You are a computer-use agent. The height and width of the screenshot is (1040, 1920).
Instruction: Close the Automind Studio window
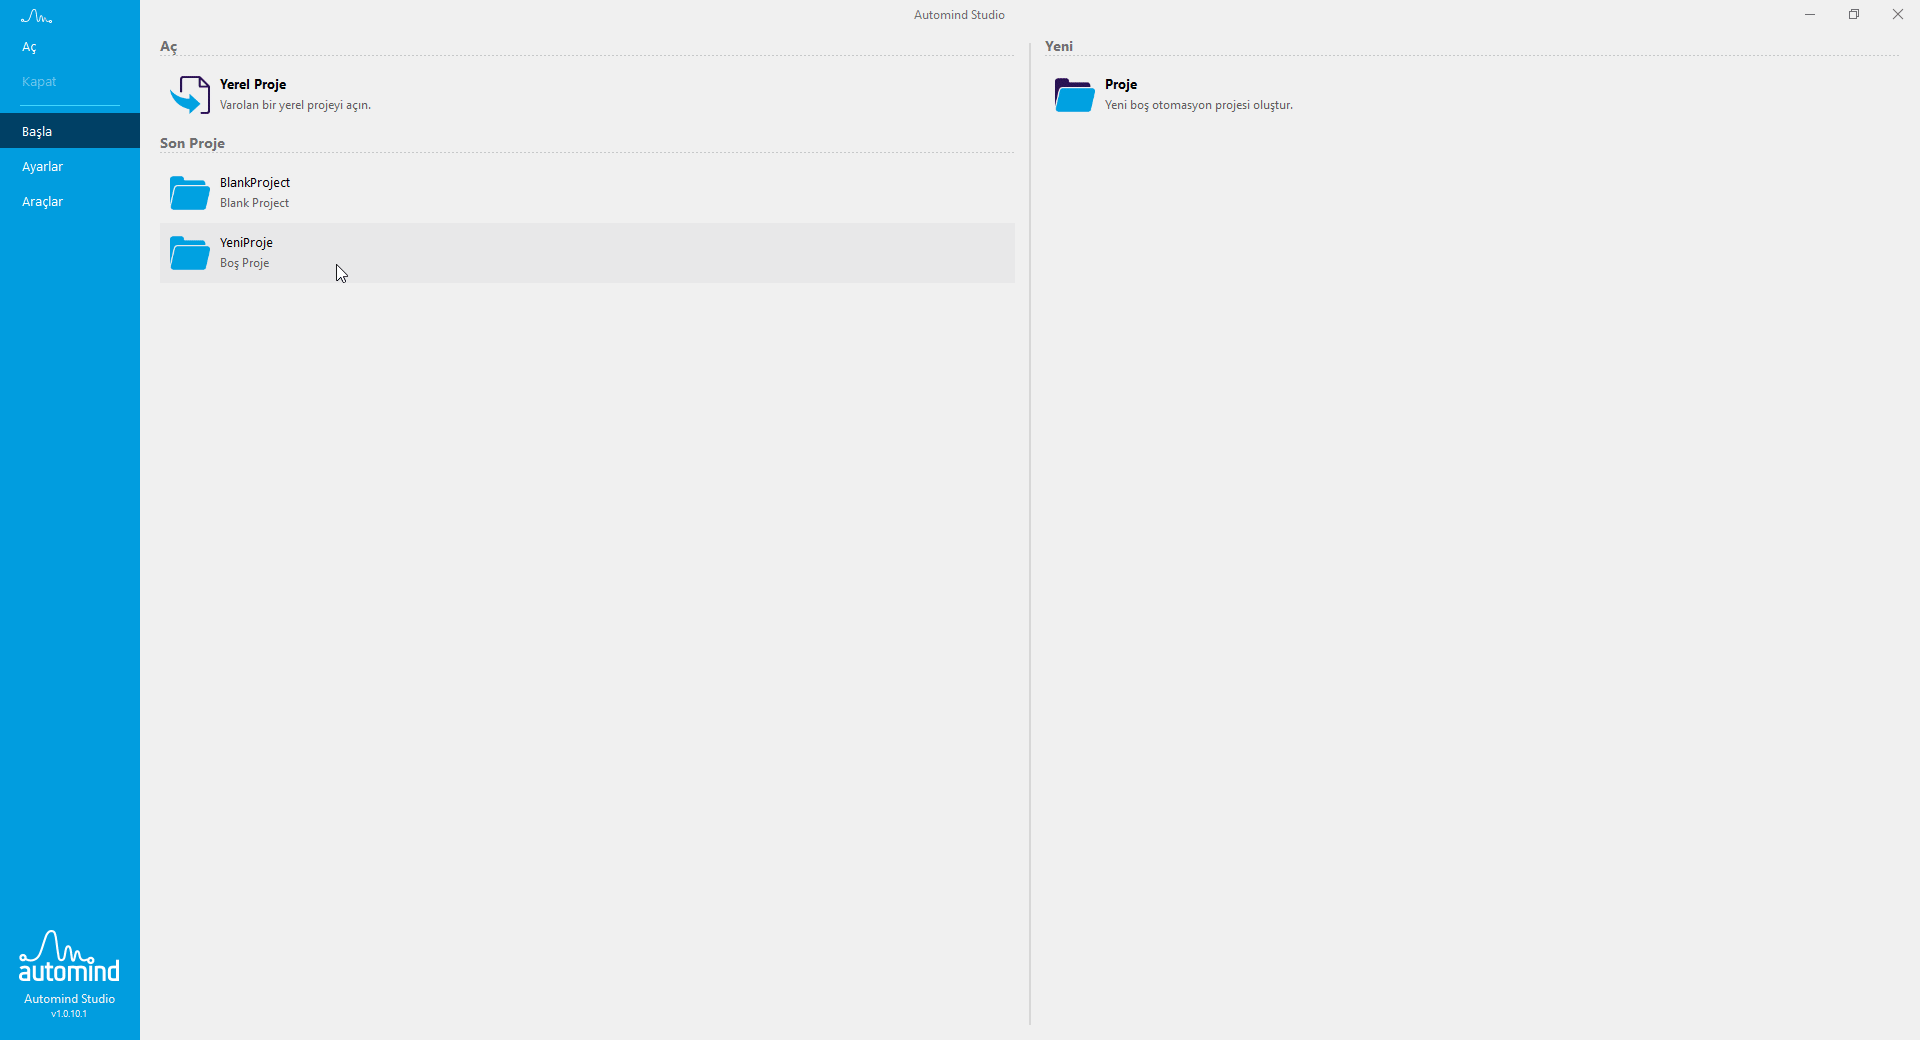[x=1897, y=14]
